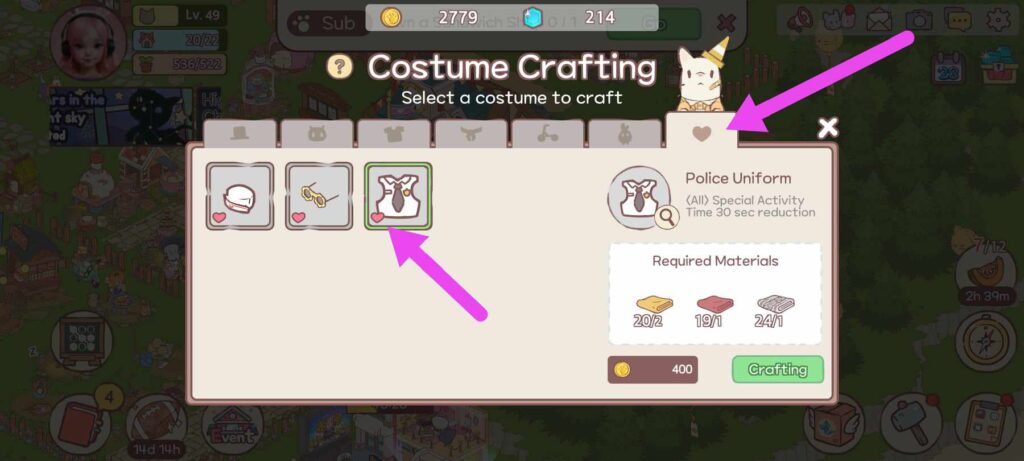
Task: Open the Event button
Action: (x=232, y=428)
